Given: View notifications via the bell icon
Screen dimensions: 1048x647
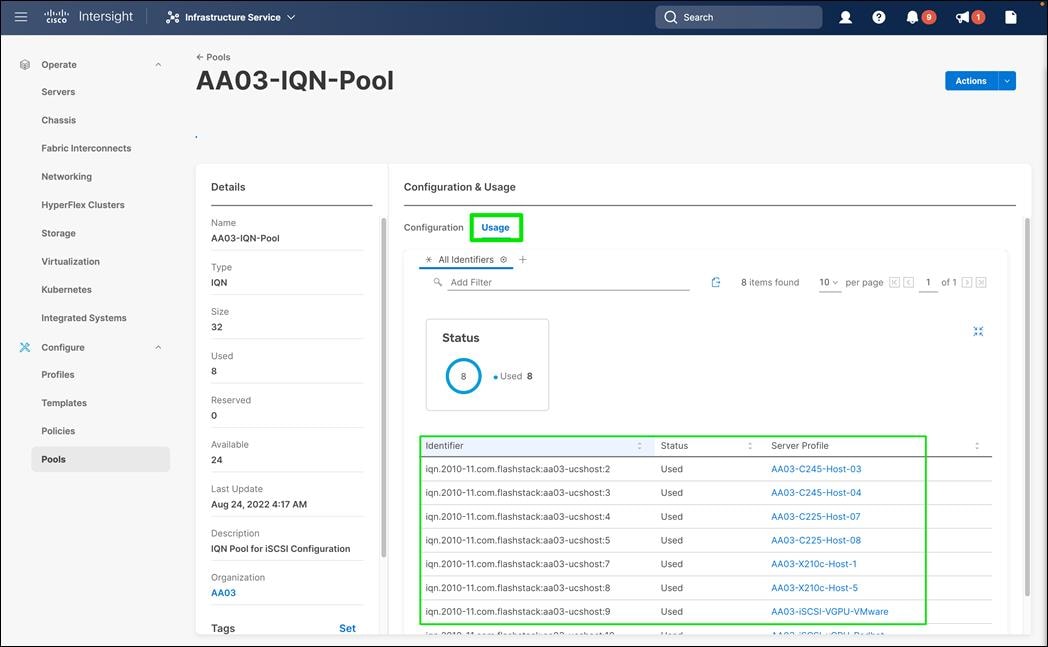Looking at the screenshot, I should point(911,17).
